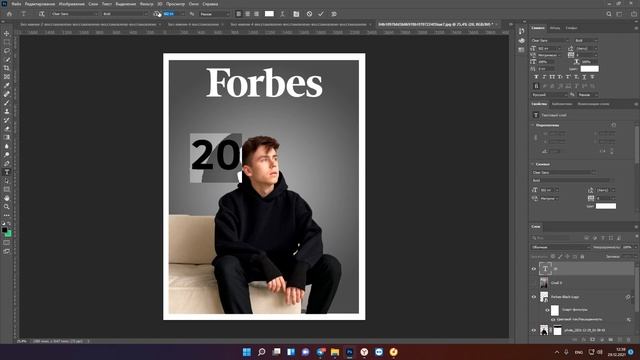
Task: Toggle center text alignment in options bar
Action: pos(247,14)
